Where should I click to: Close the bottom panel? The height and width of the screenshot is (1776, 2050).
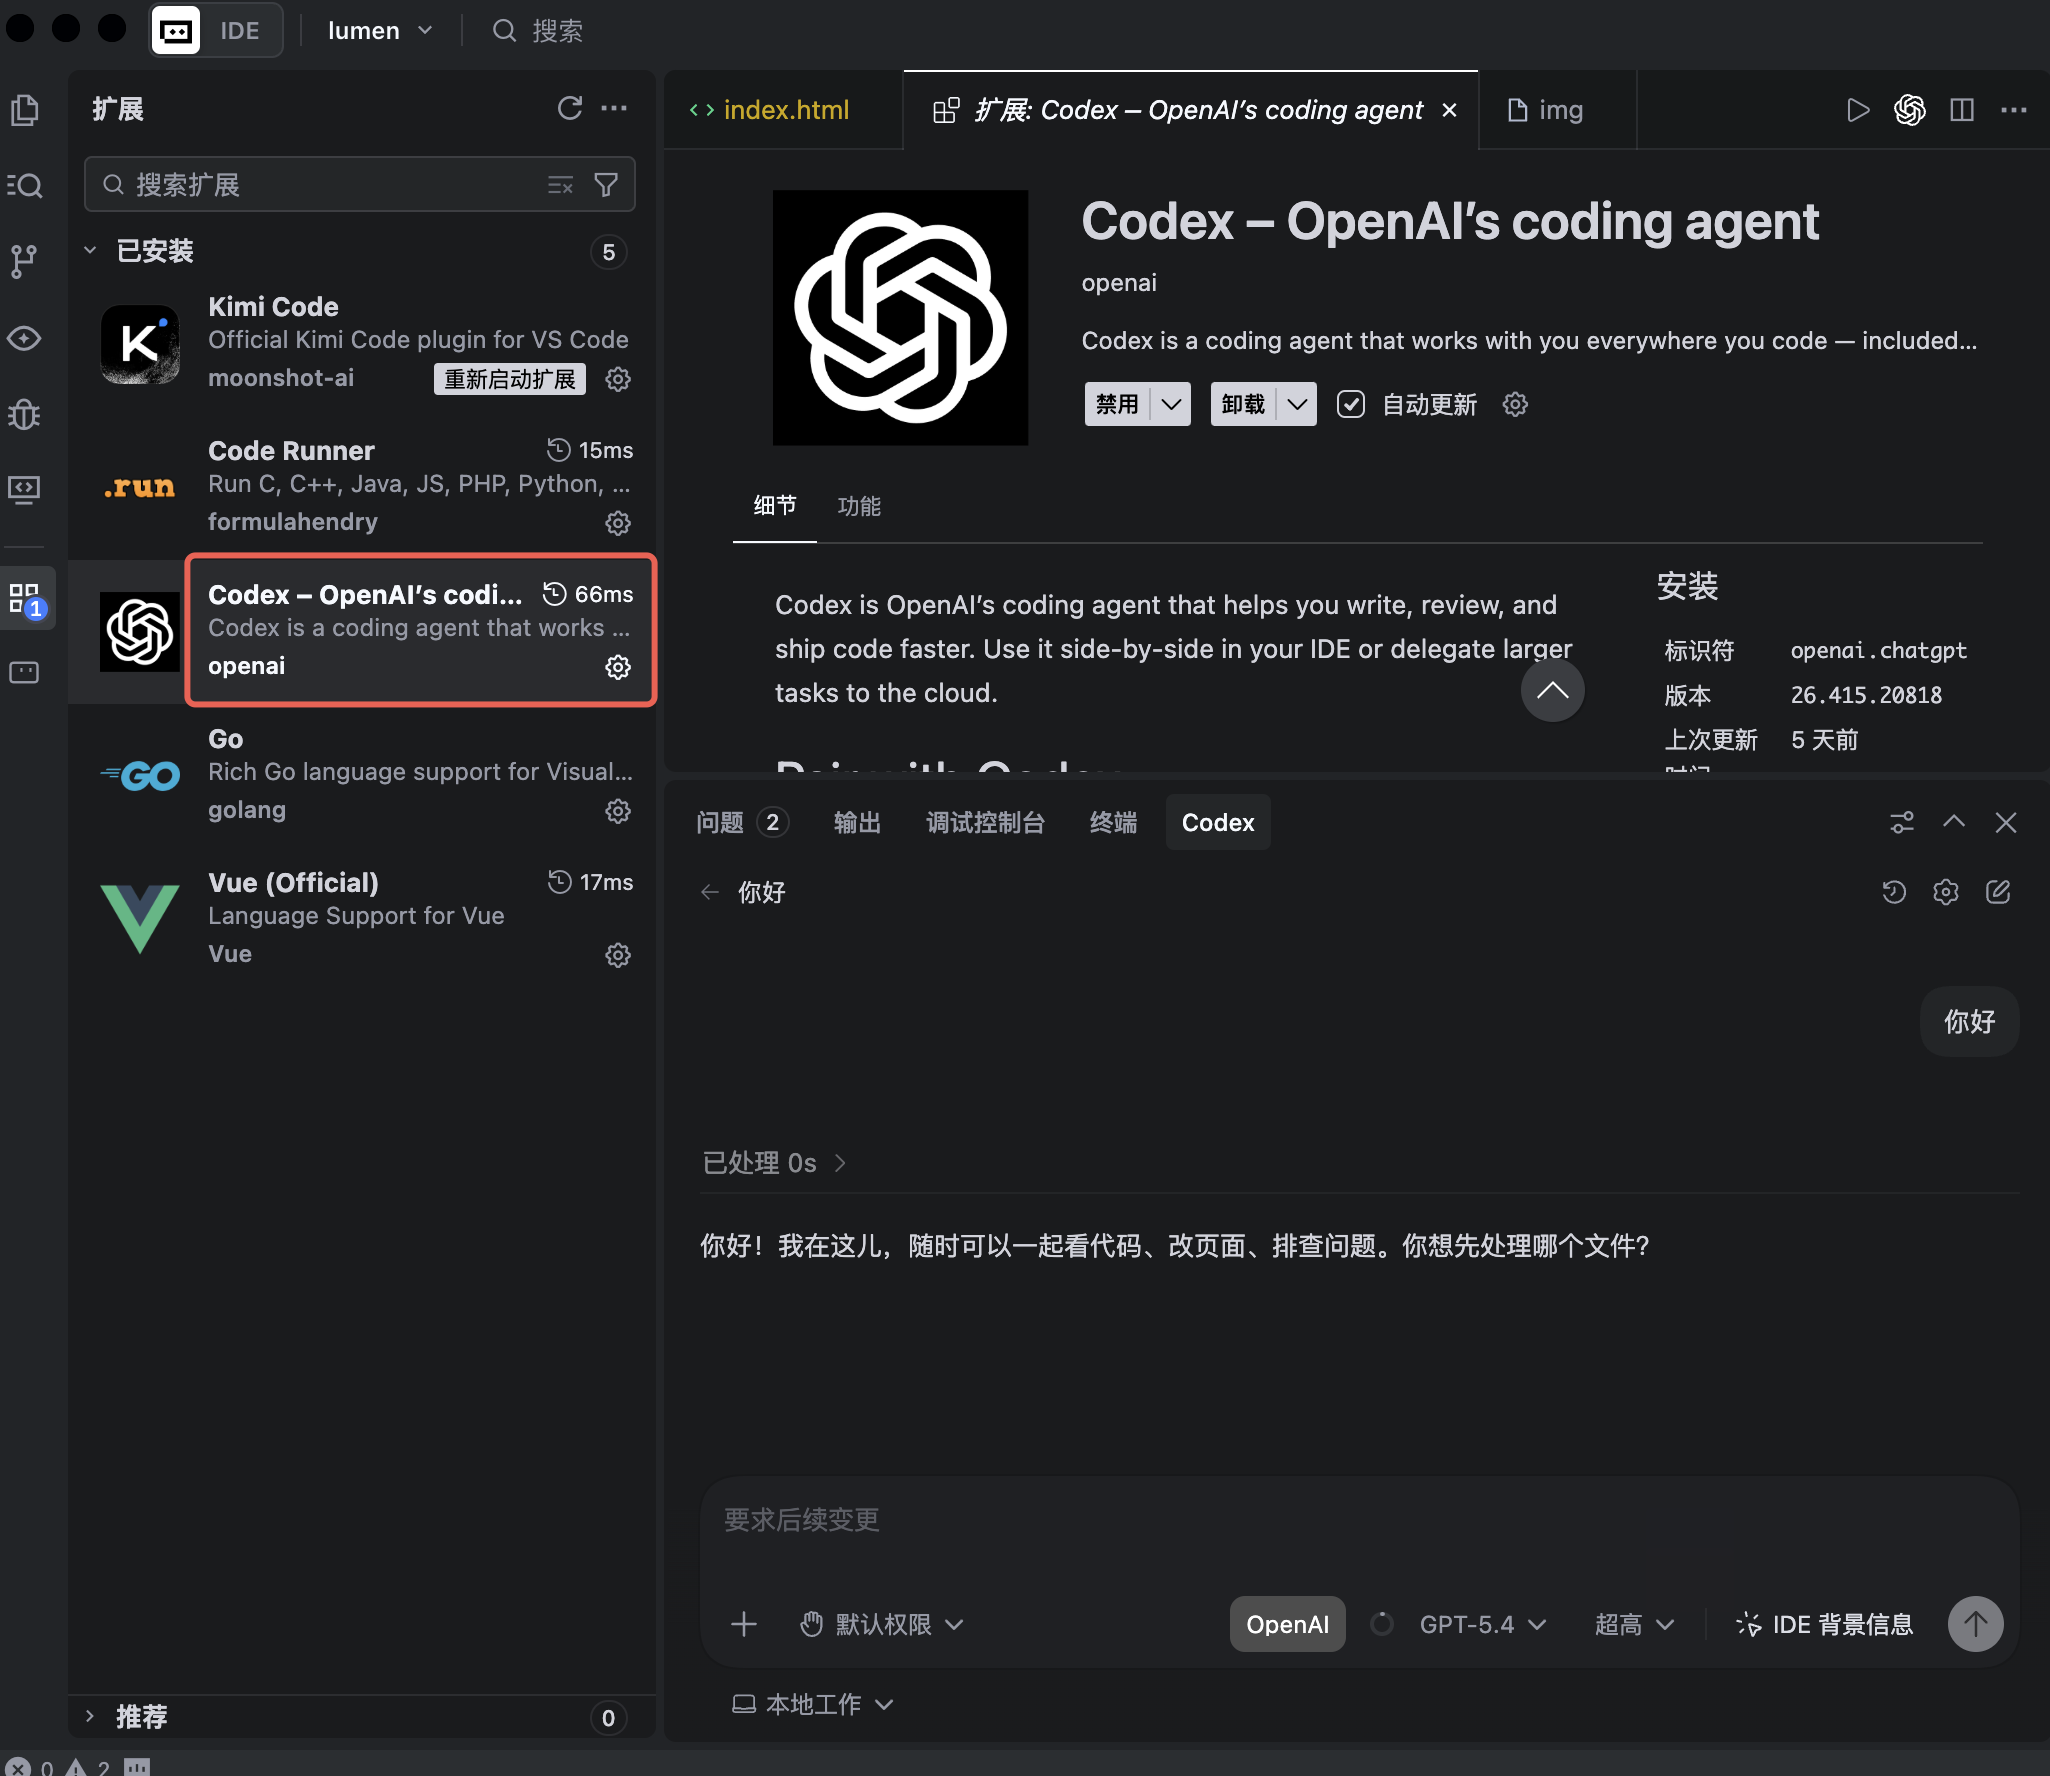pos(2006,822)
